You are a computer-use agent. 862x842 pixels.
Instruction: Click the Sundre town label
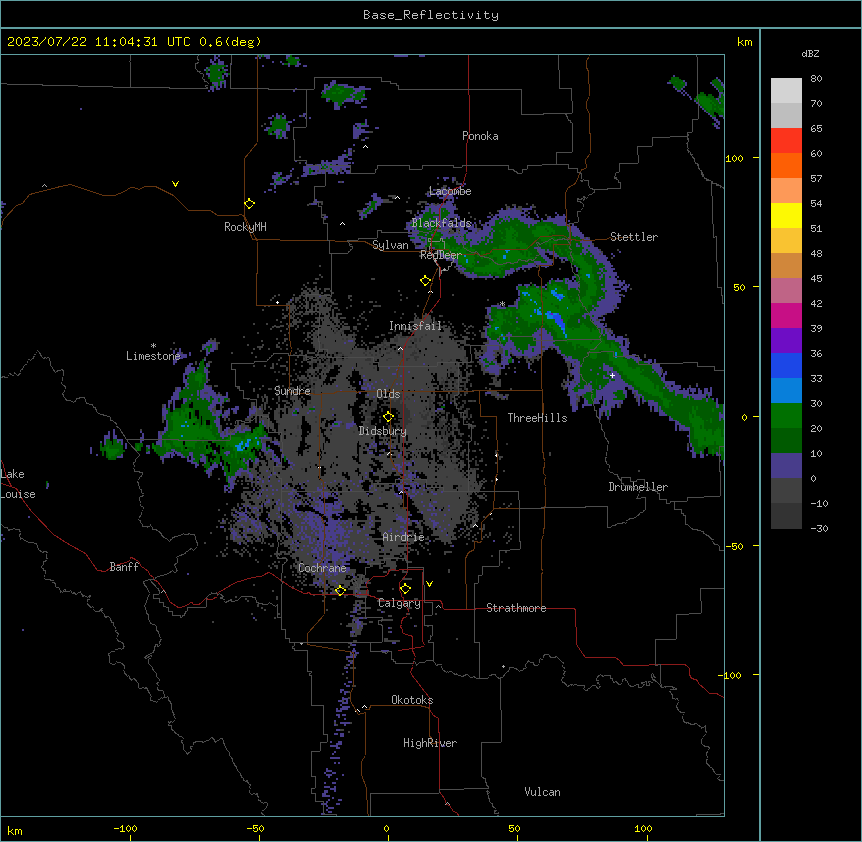point(292,391)
